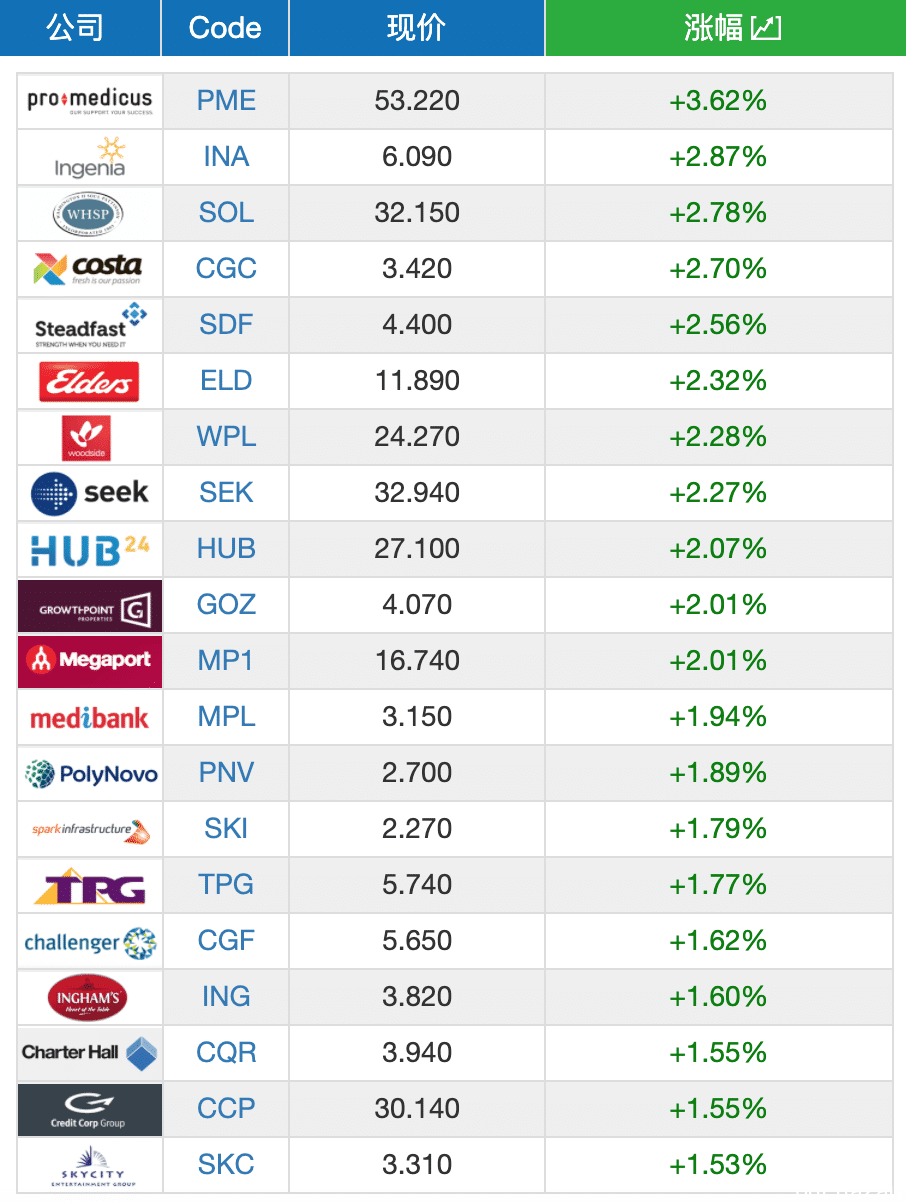This screenshot has height=1202, width=906.
Task: Click the chart icon in 涨幅 header
Action: [x=765, y=28]
